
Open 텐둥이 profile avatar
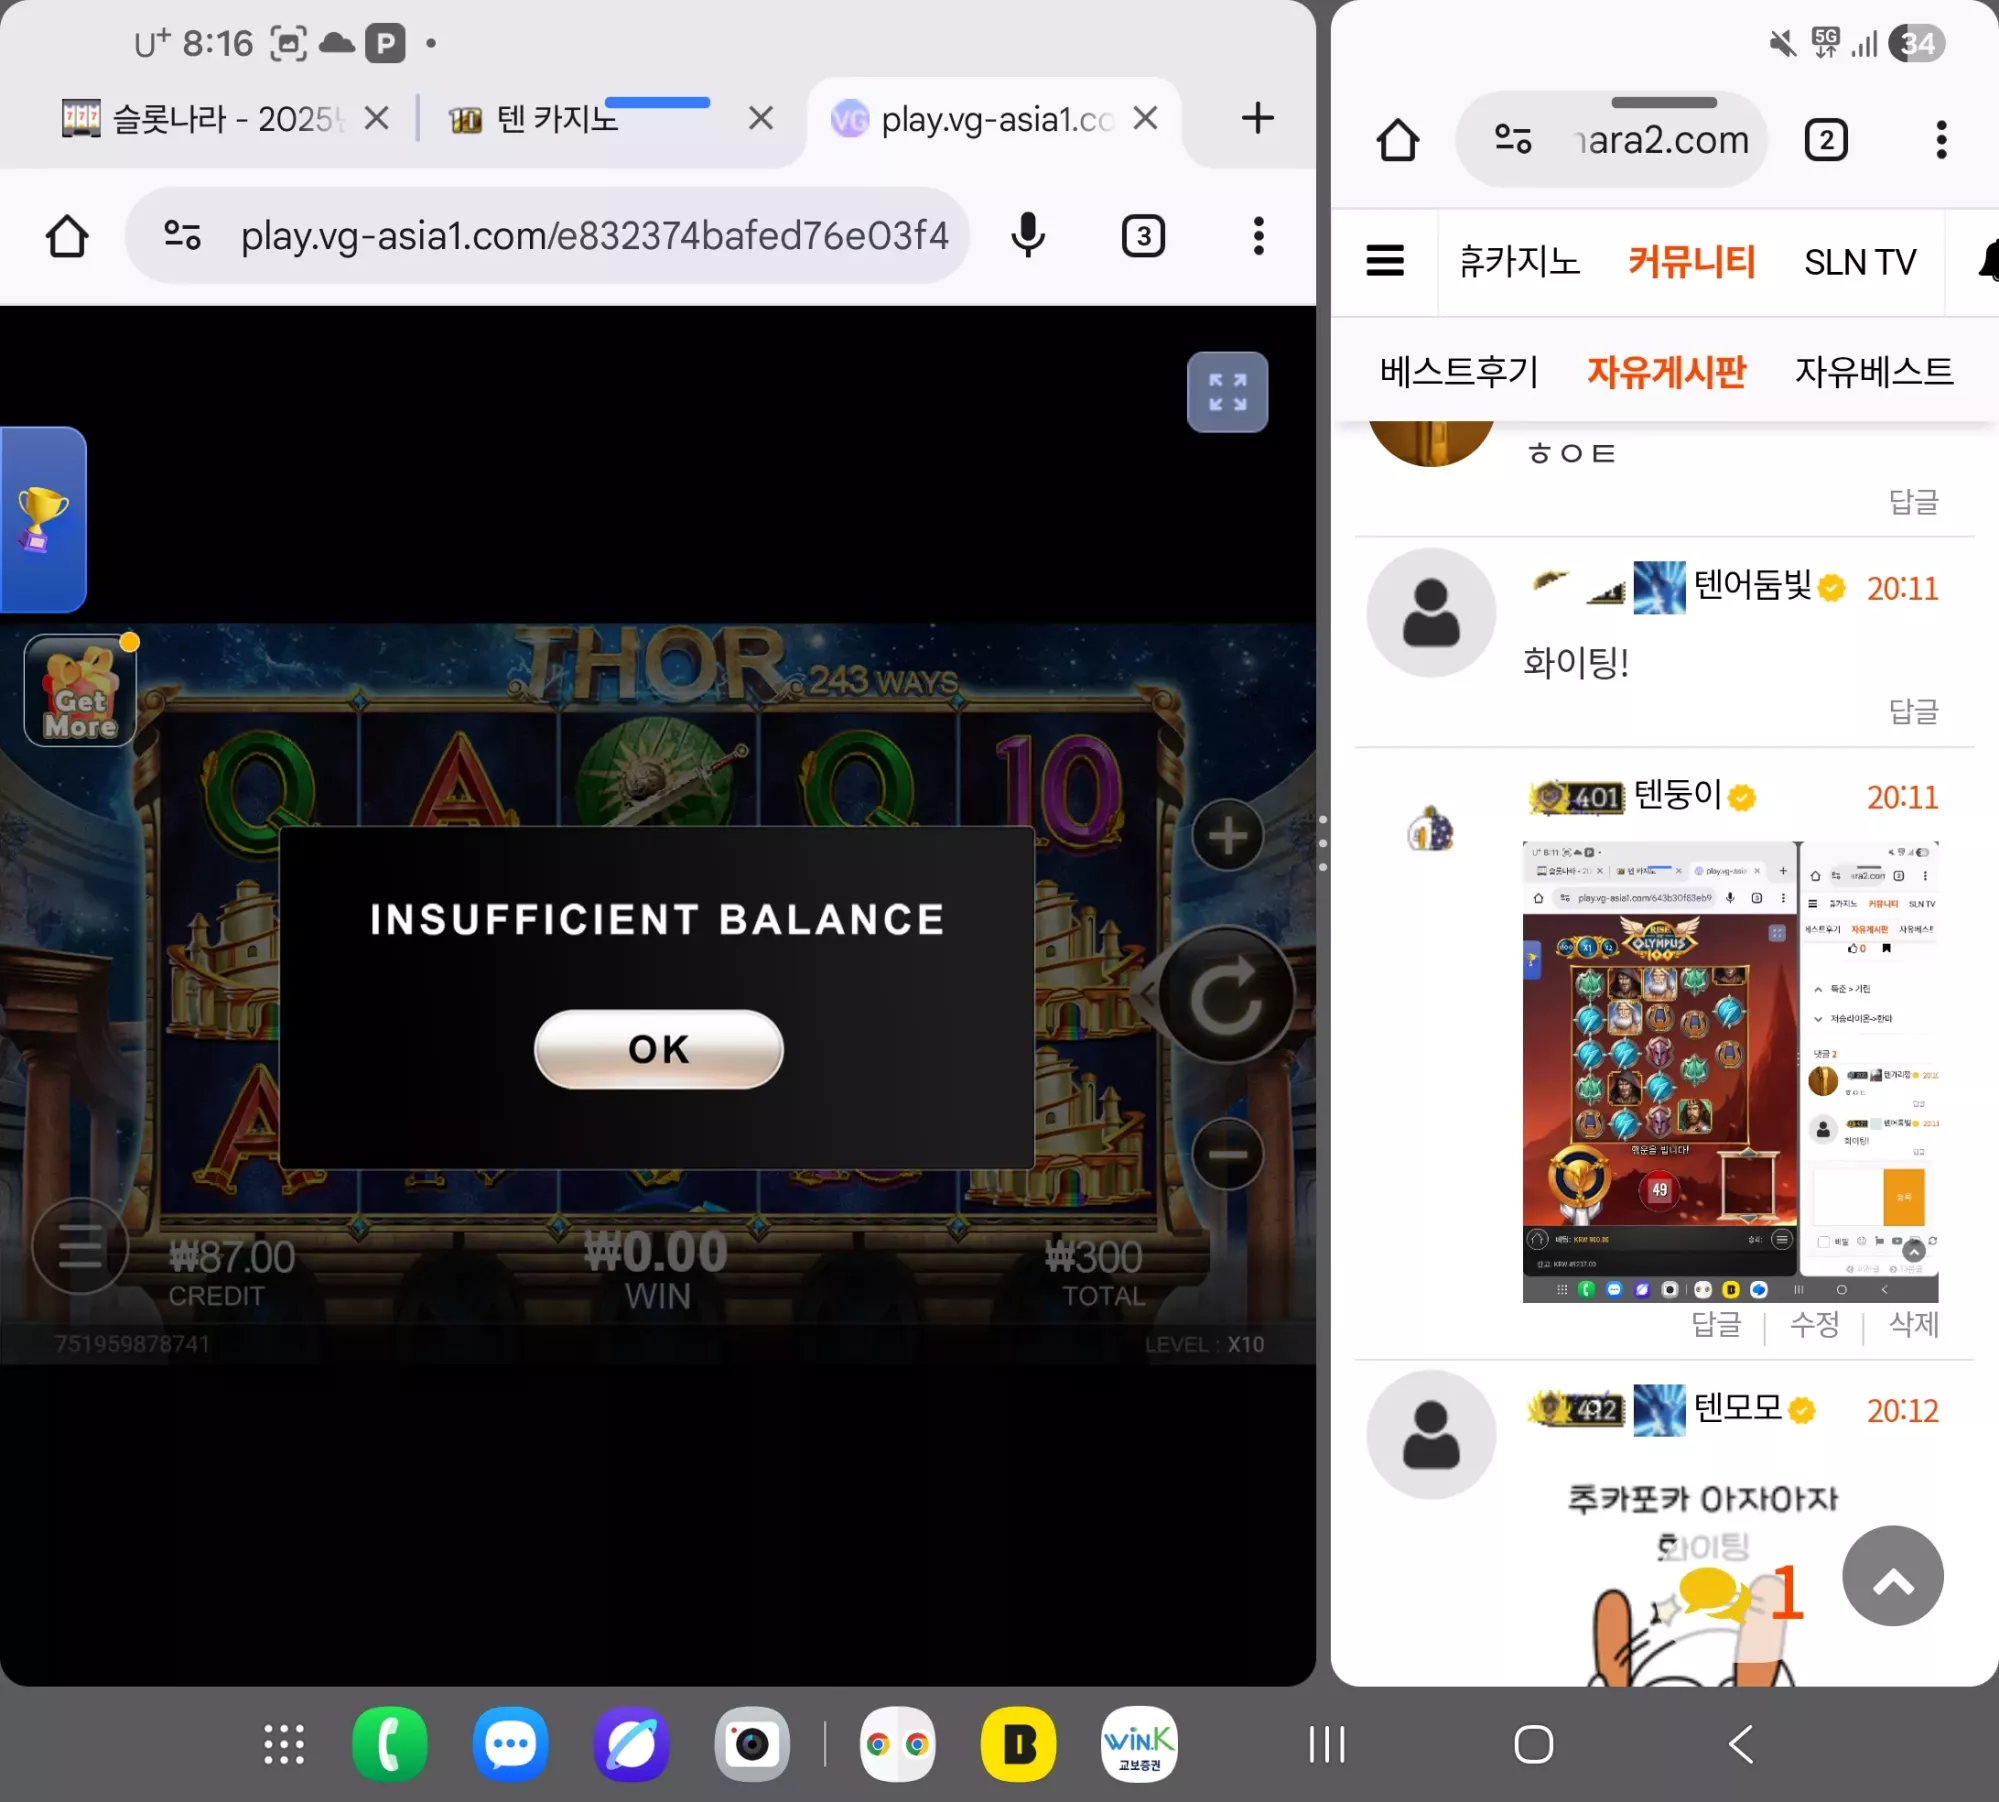click(1431, 829)
